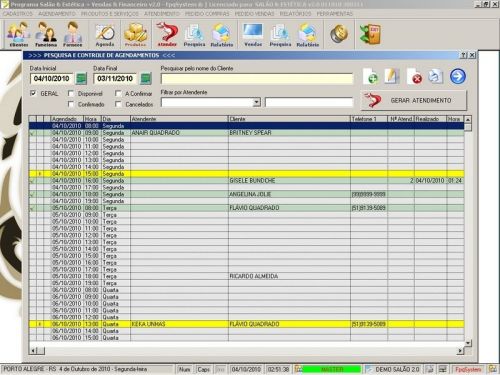Focus the client name search field
Viewport: 500px width, 375px height.
coord(257,79)
